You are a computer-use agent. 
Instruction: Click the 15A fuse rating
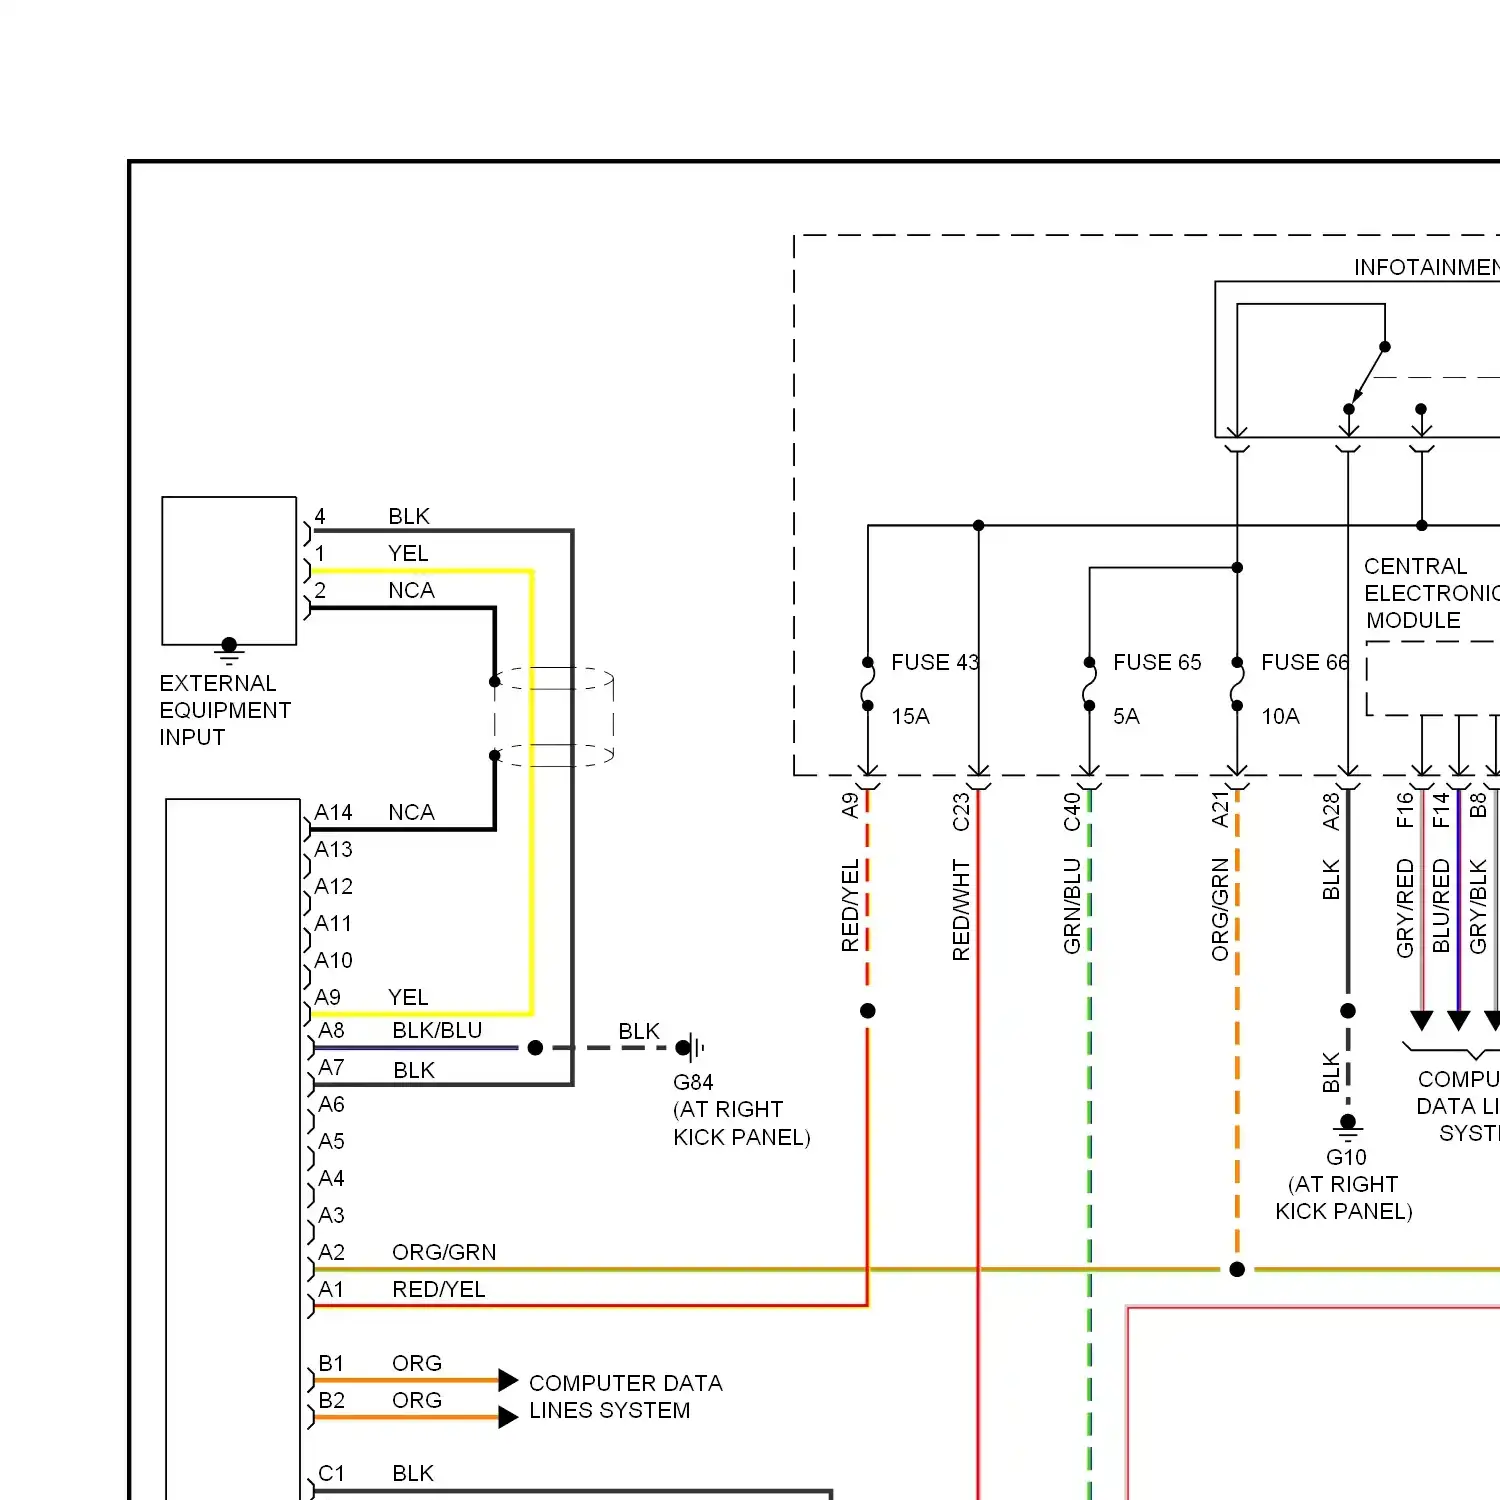910,716
